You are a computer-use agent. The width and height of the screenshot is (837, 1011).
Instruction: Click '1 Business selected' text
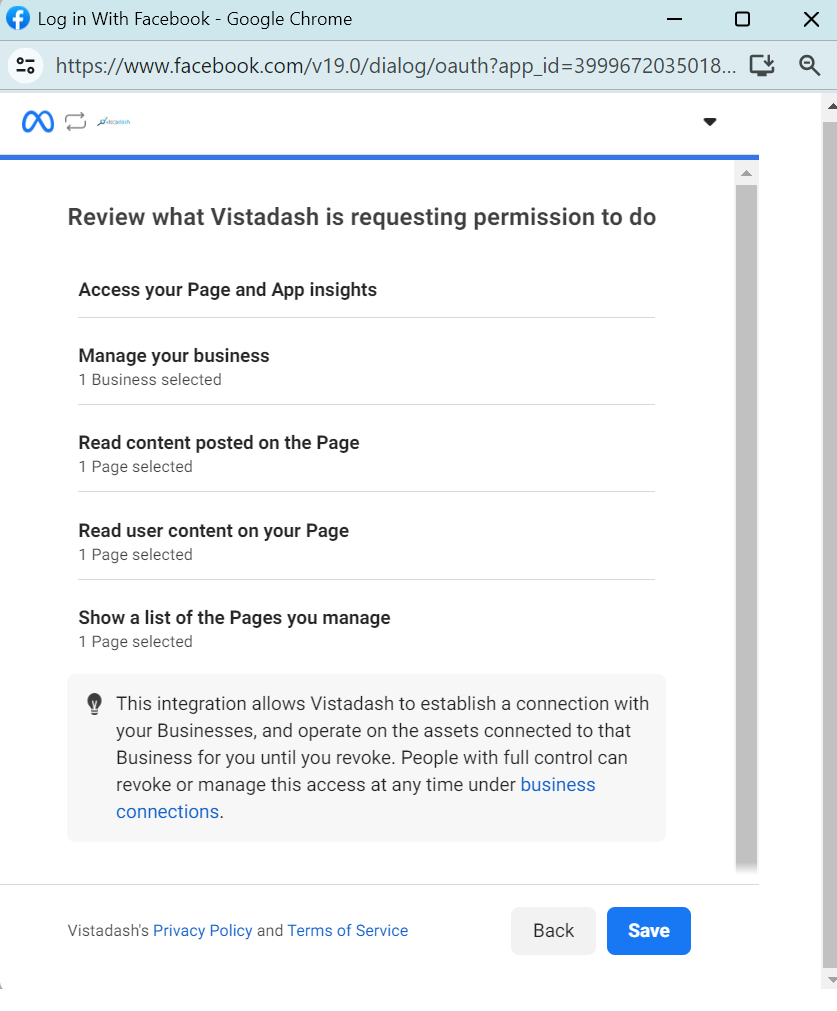pyautogui.click(x=150, y=379)
